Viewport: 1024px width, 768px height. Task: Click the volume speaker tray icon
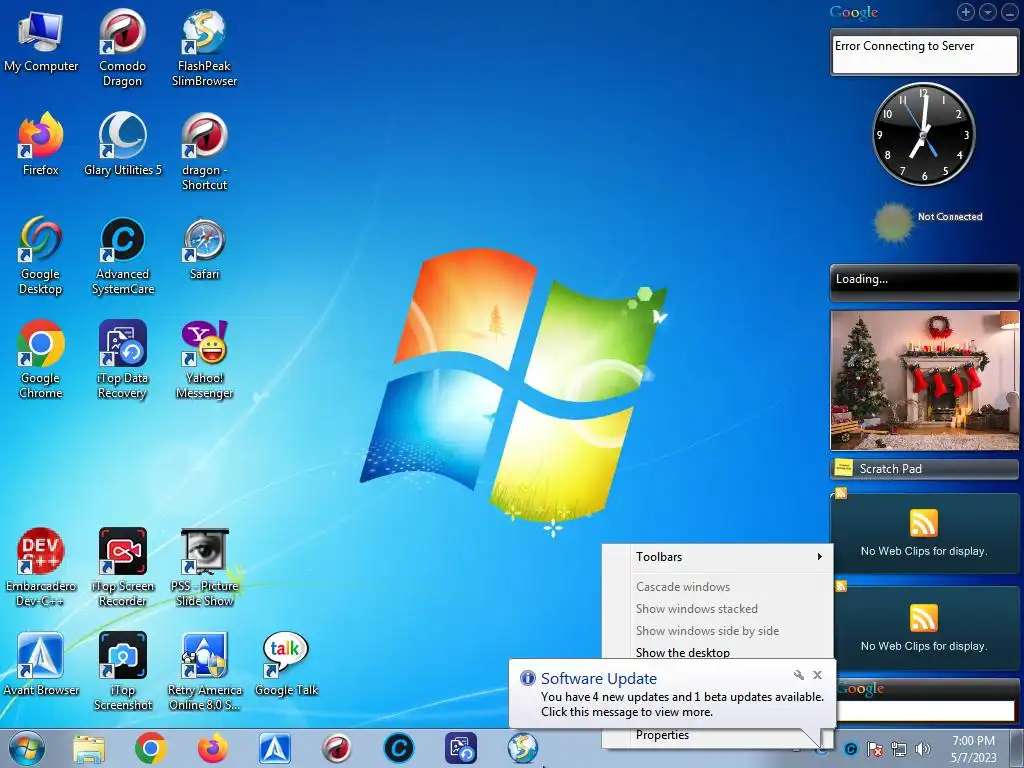923,749
